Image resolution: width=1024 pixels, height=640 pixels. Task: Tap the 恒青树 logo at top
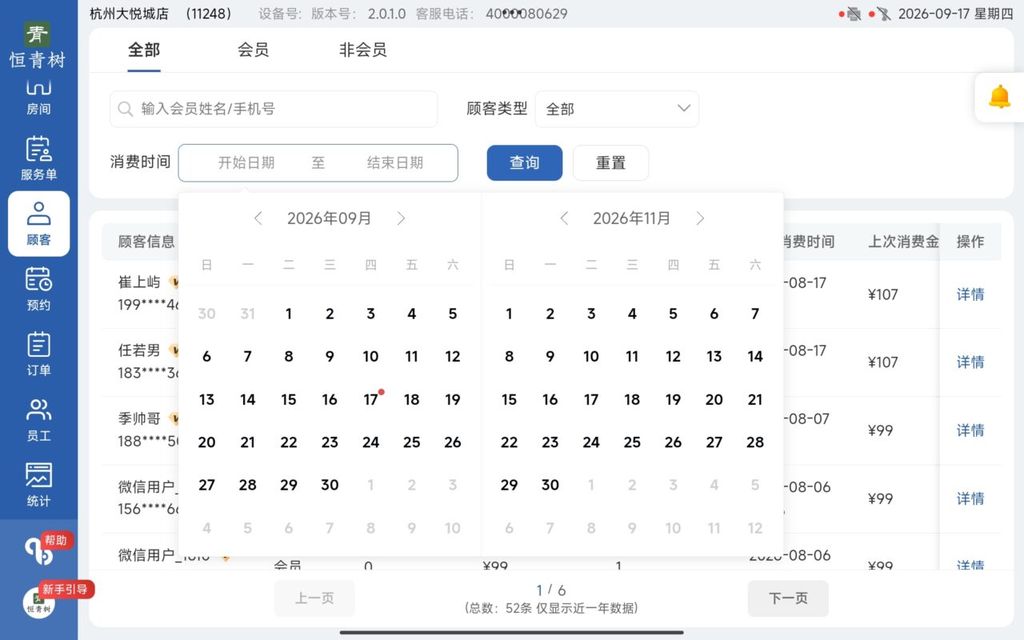[x=37, y=45]
